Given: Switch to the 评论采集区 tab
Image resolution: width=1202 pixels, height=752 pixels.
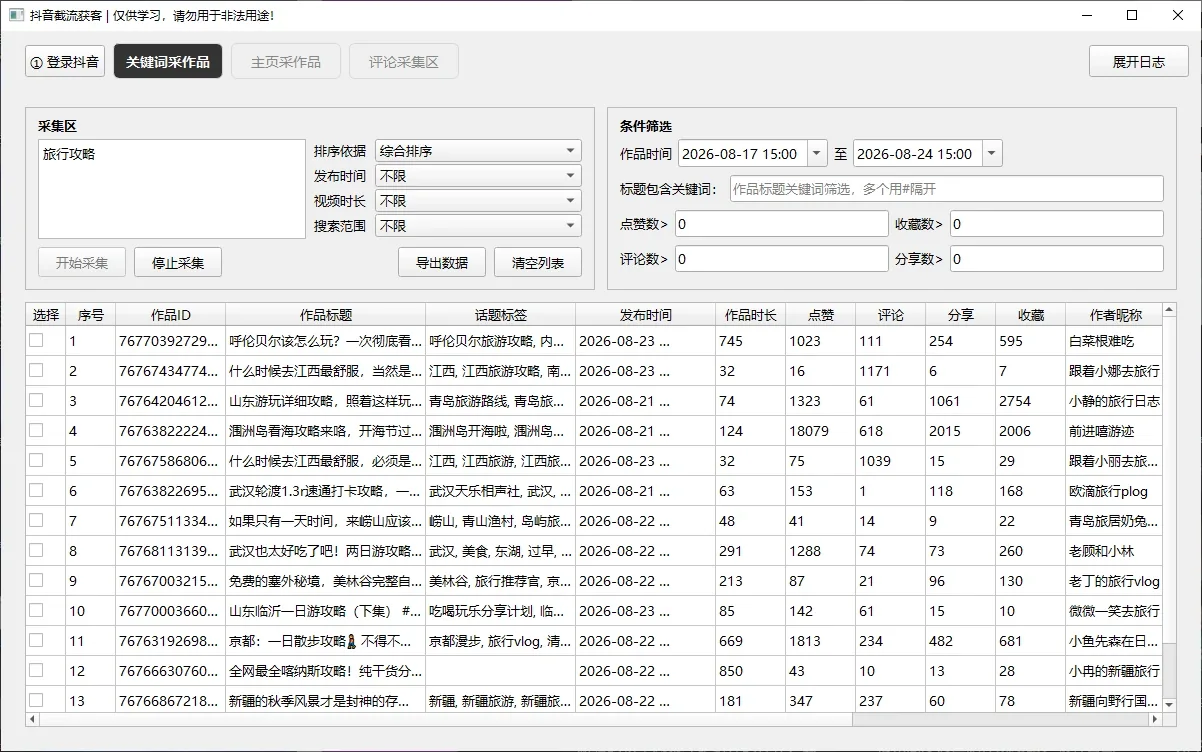Looking at the screenshot, I should pyautogui.click(x=404, y=62).
